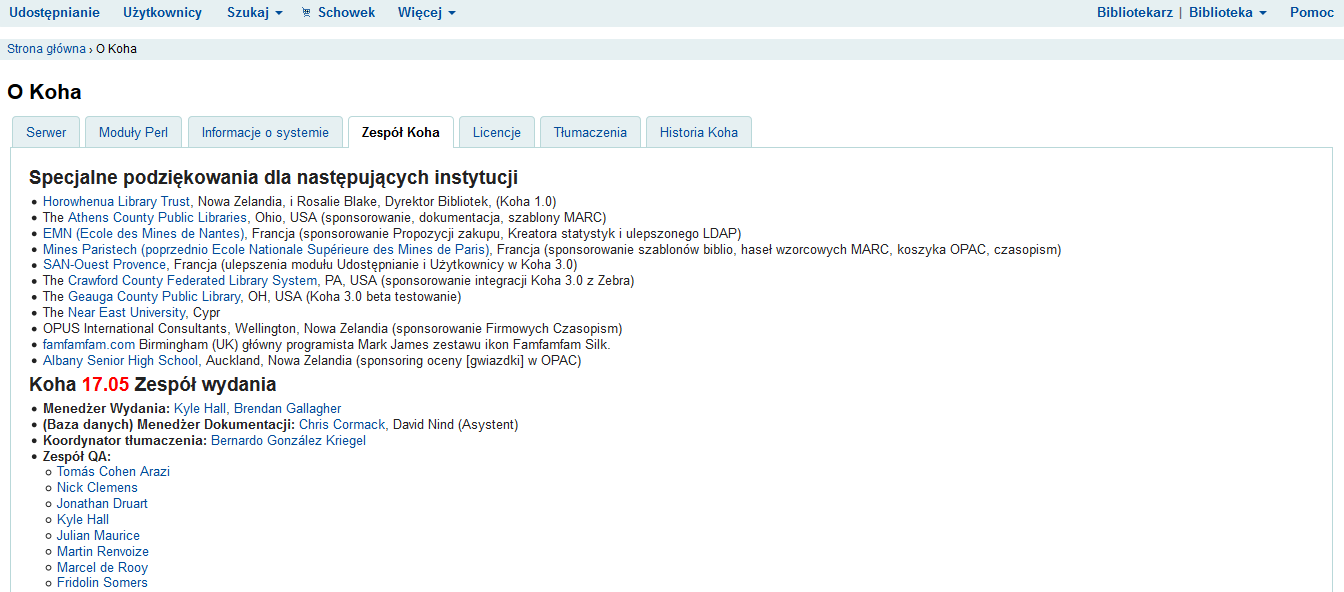Switch to the Moduły Perl tab
The image size is (1344, 592).
coord(134,132)
